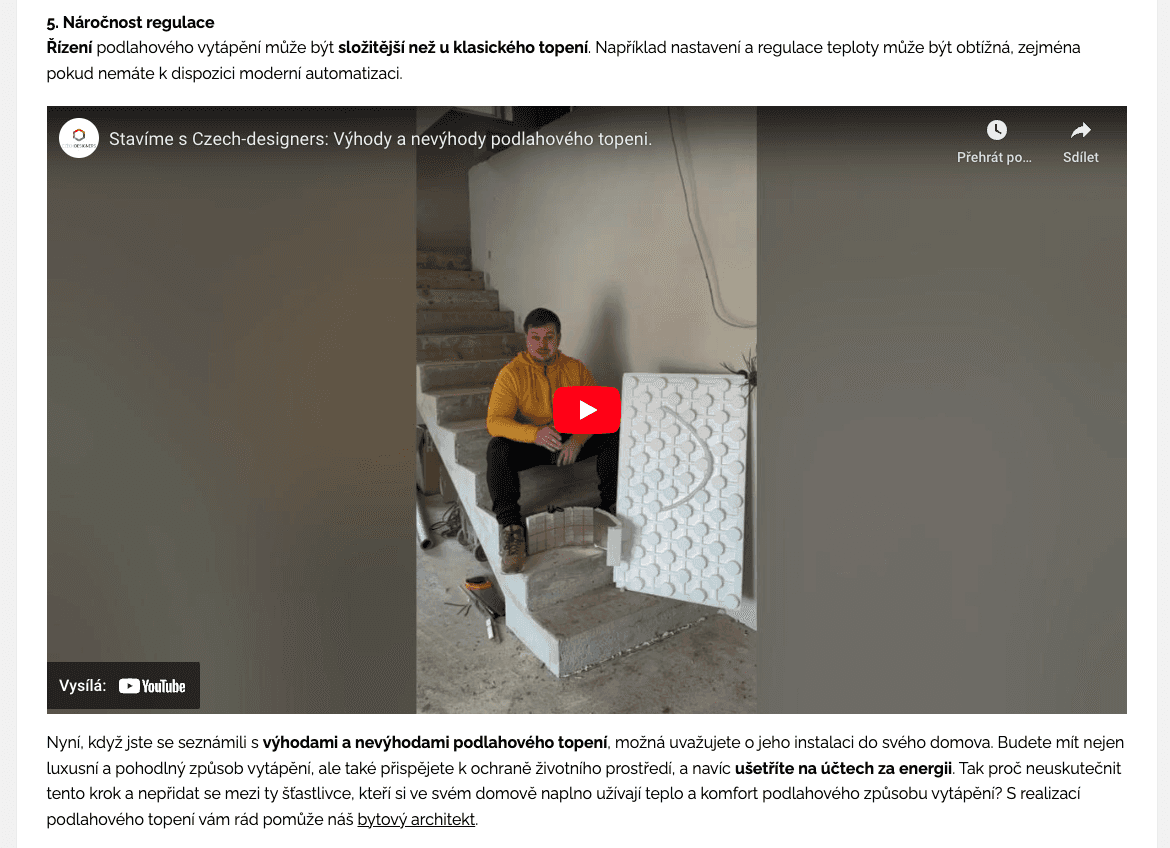
Task: Click the Watch Later clock icon
Action: [x=996, y=130]
